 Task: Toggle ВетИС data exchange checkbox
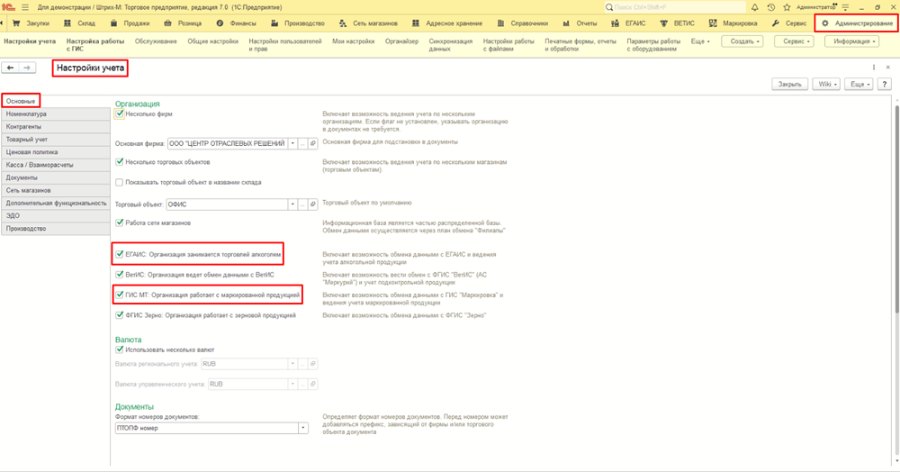point(119,274)
